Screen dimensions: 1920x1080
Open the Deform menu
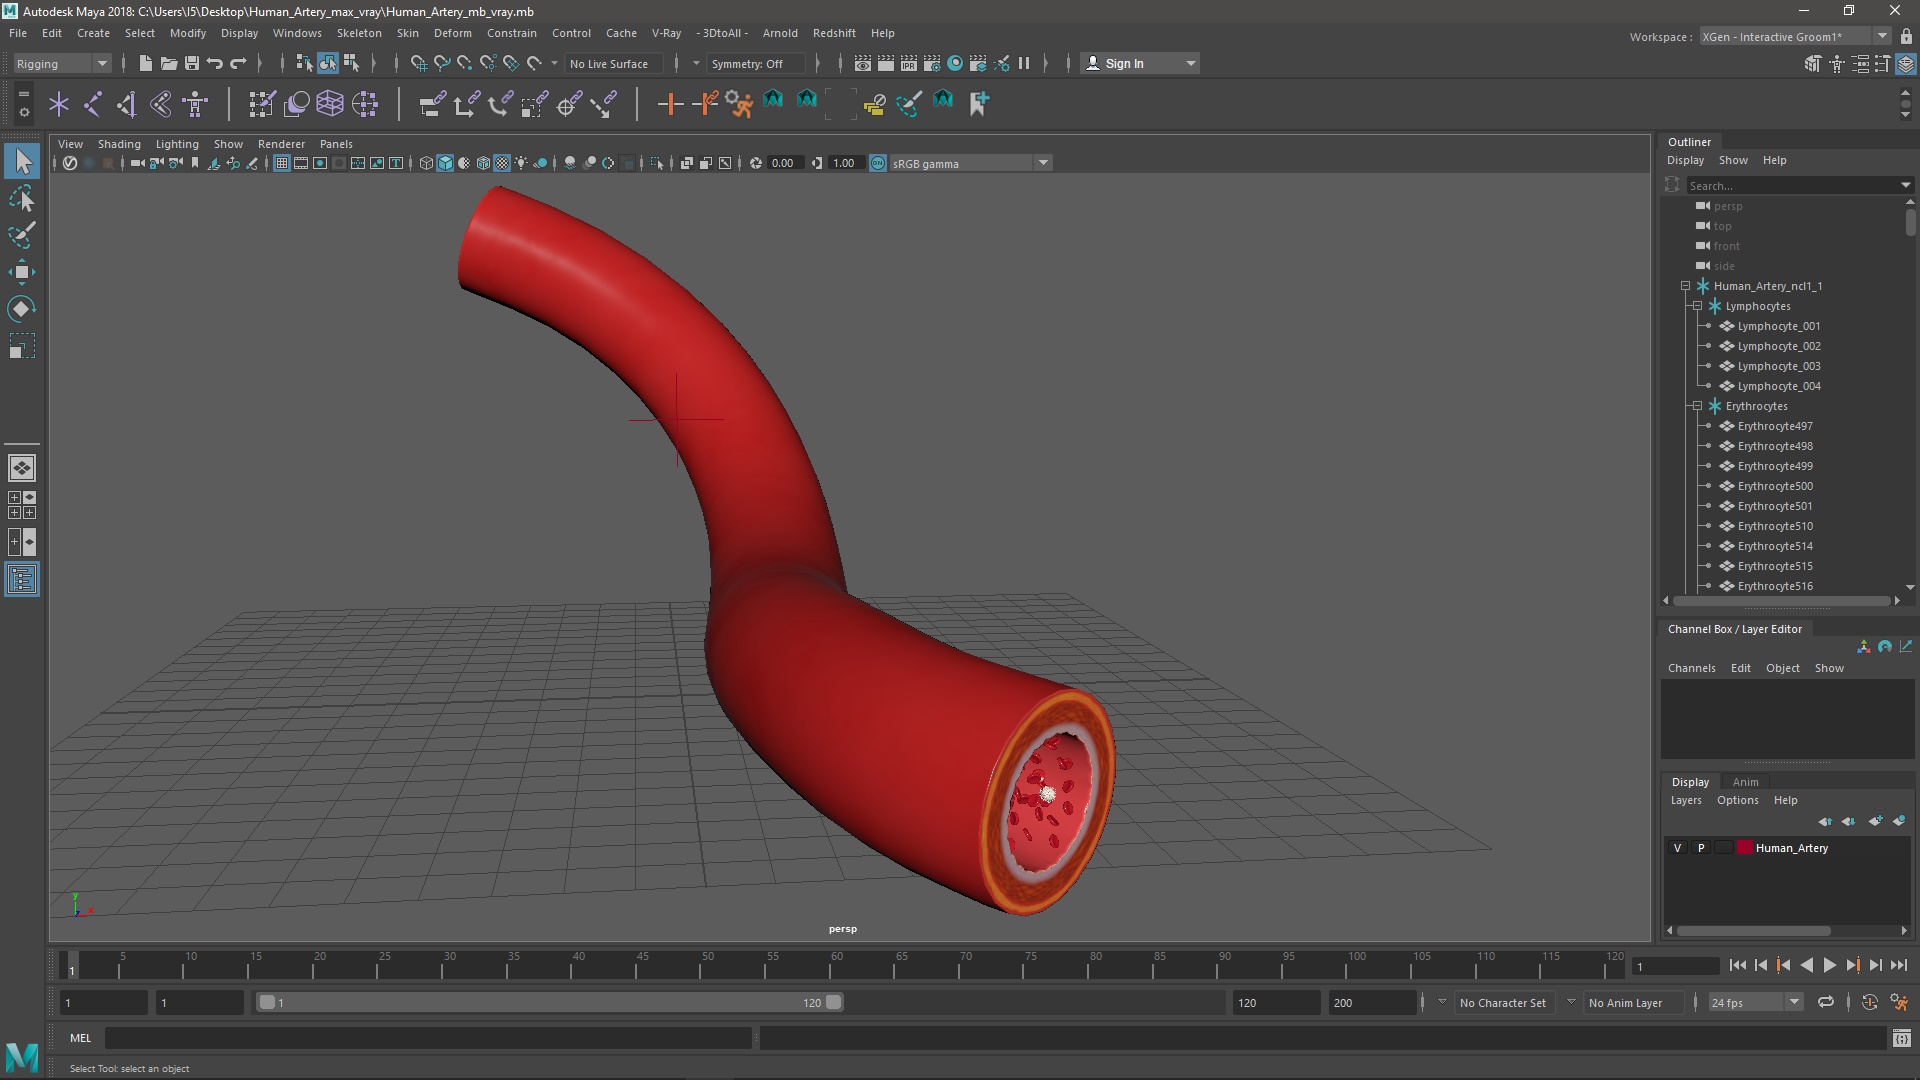[x=452, y=33]
